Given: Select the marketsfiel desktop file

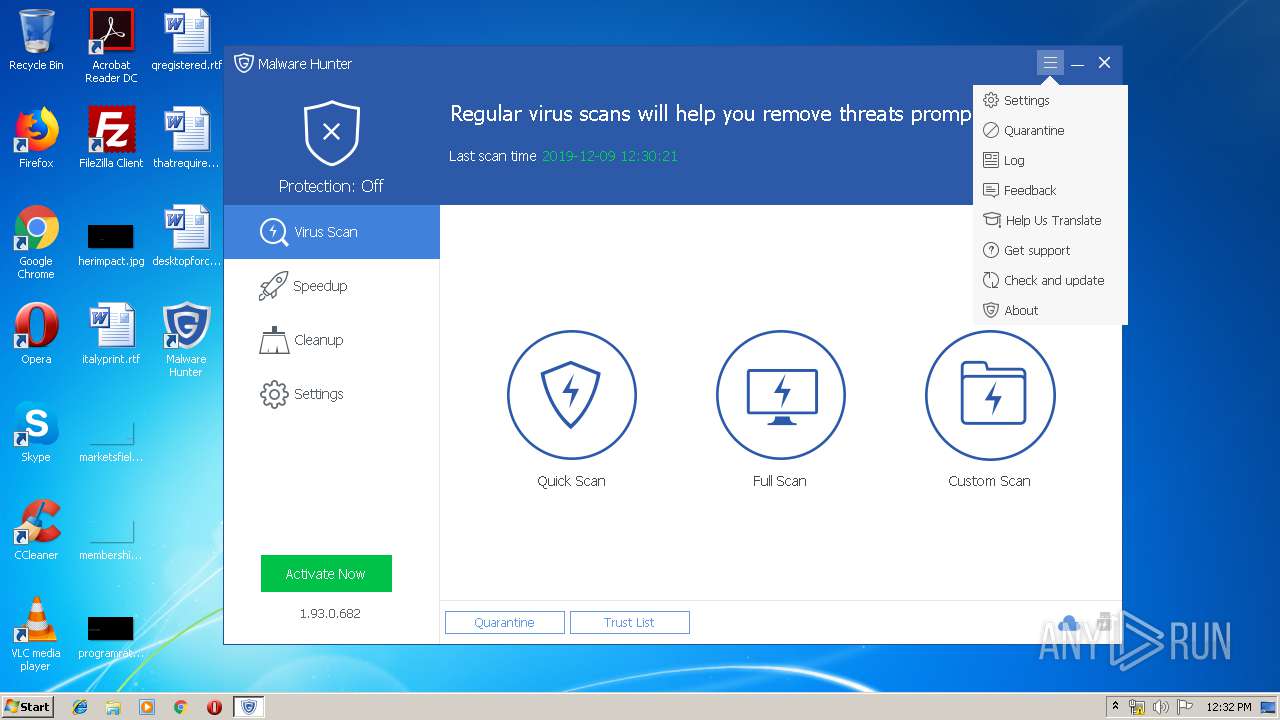Looking at the screenshot, I should (111, 440).
